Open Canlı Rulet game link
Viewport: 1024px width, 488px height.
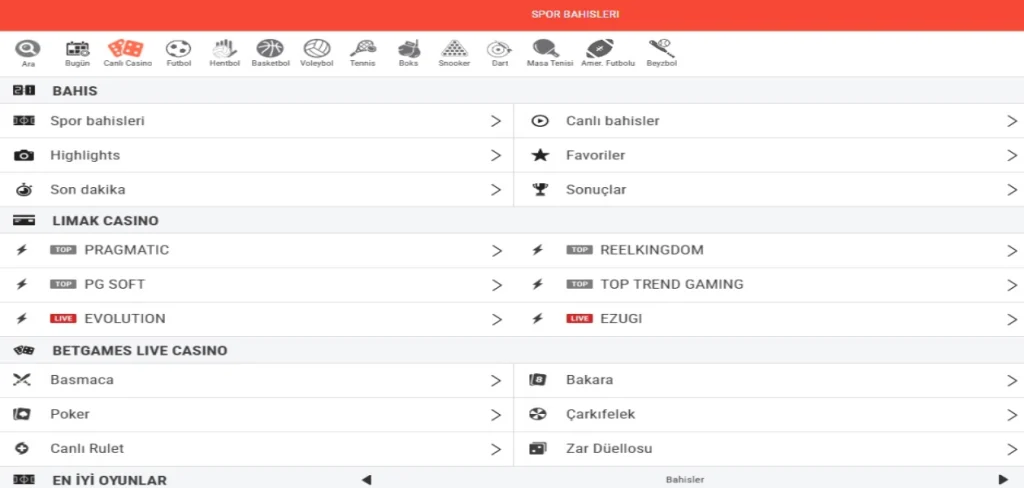click(x=87, y=449)
